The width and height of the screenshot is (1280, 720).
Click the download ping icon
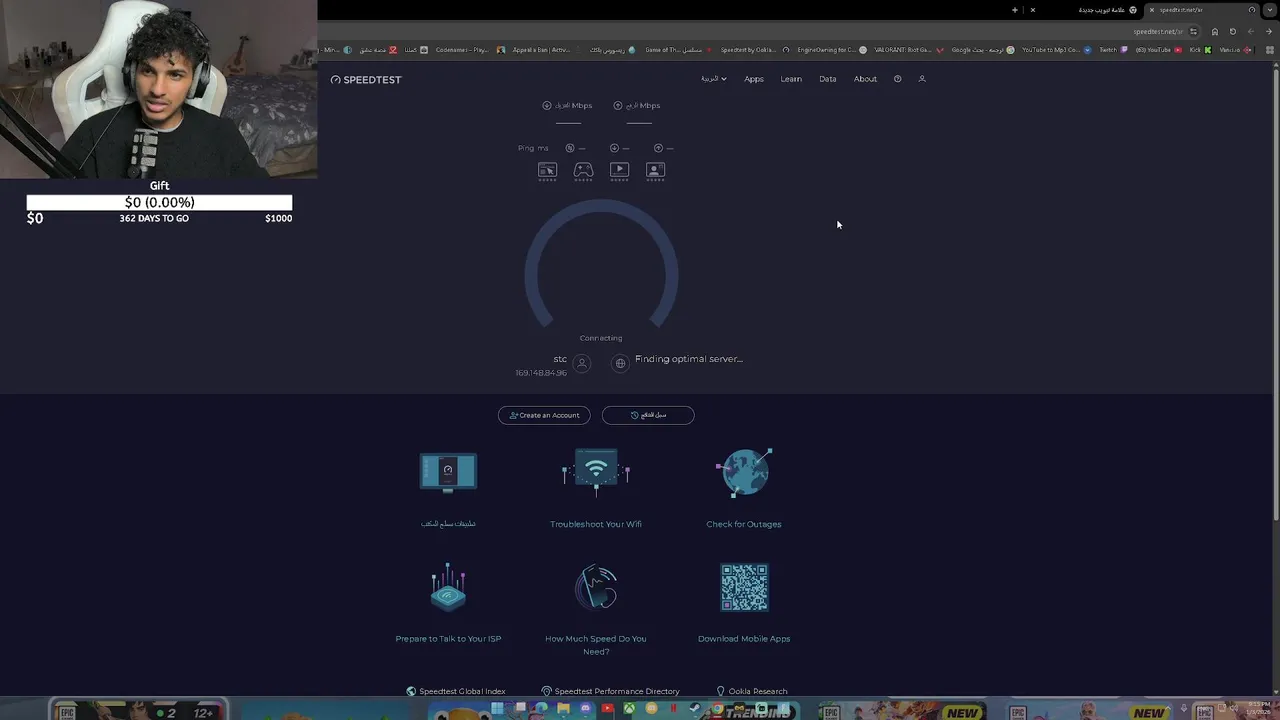[x=614, y=148]
